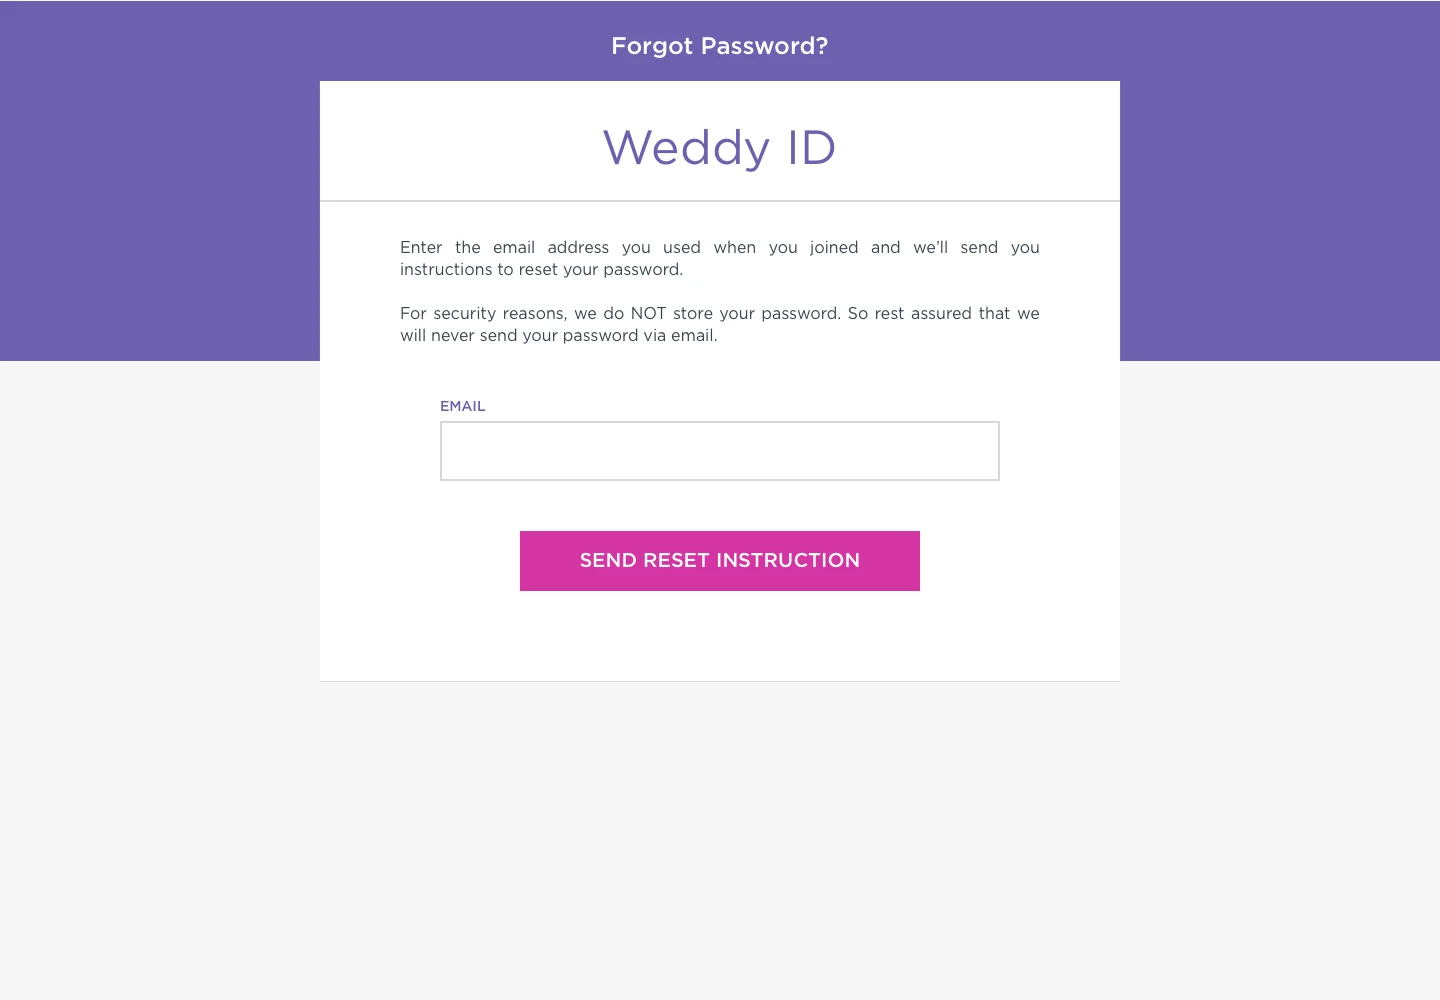The image size is (1440, 1000).
Task: Click "So rest assured that we" text
Action: [x=943, y=313]
